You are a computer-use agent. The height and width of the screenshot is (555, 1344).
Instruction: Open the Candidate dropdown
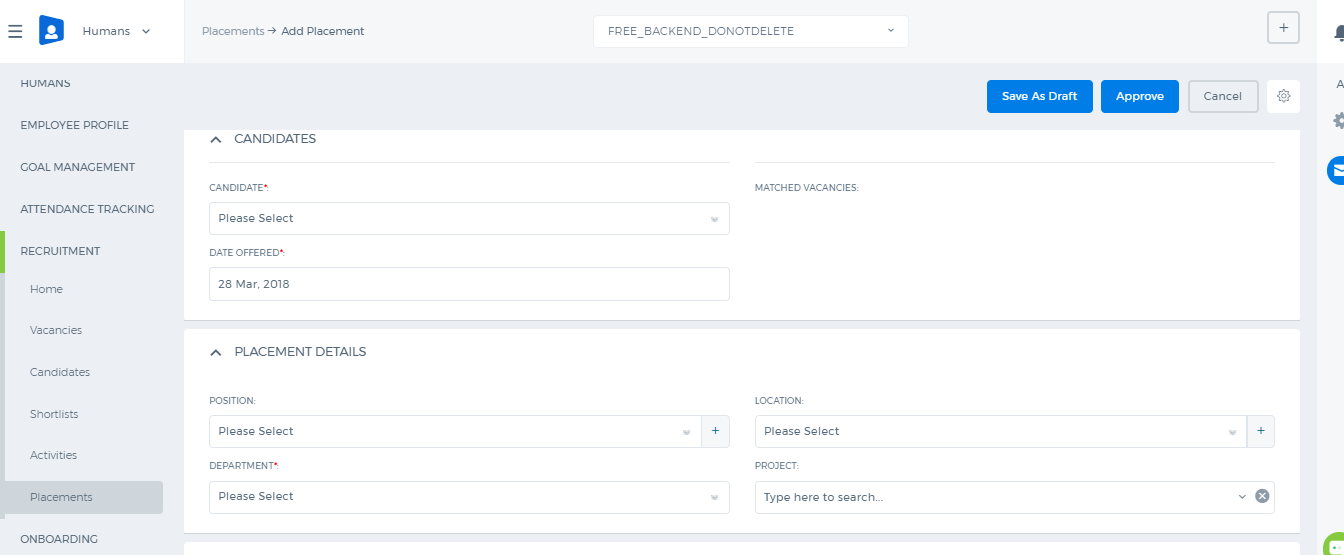469,218
